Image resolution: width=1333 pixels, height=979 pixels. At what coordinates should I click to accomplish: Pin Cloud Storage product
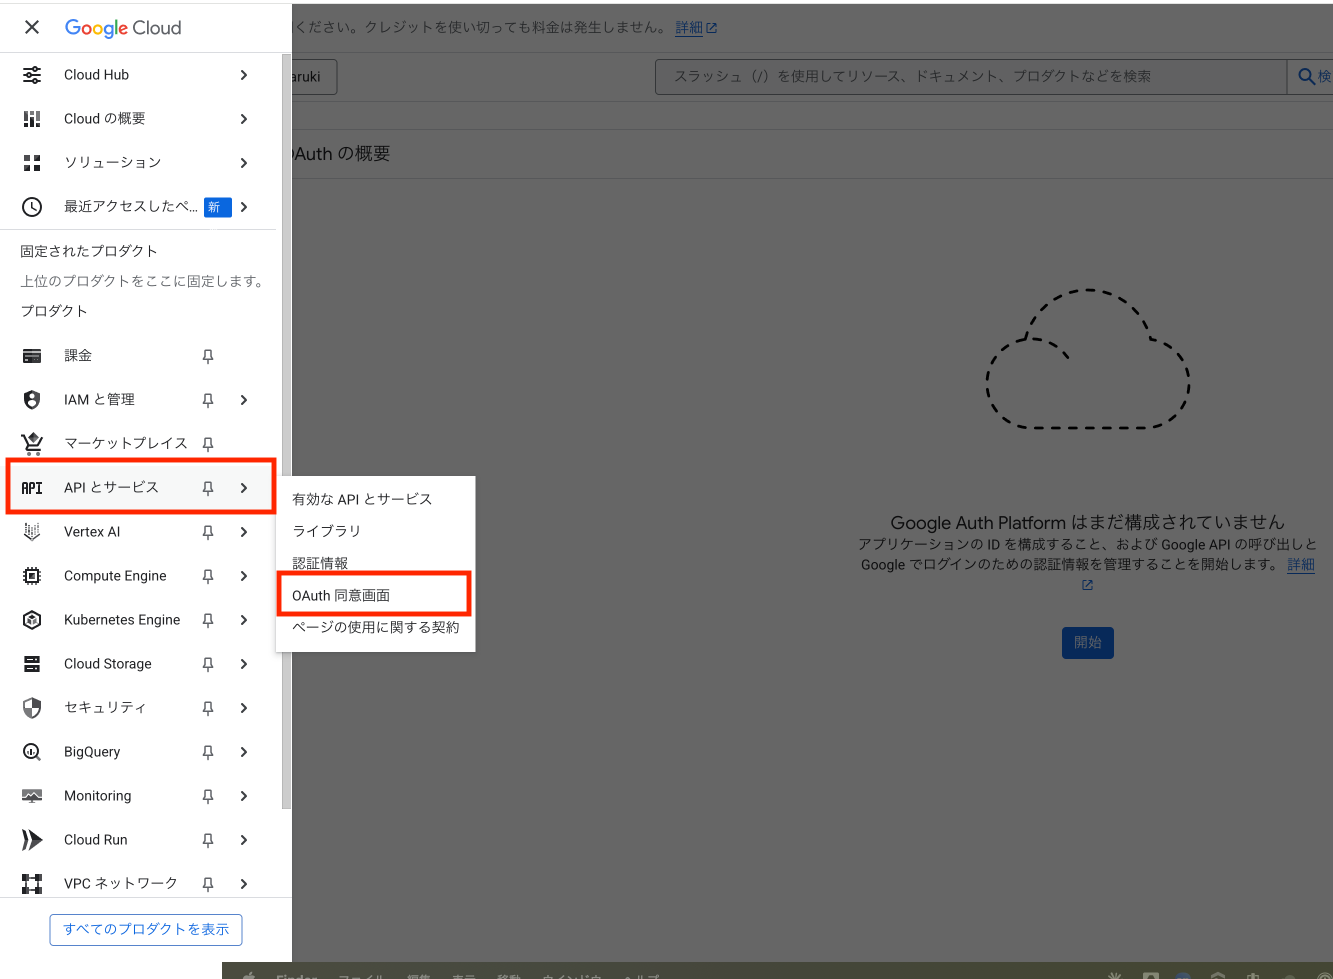point(208,664)
